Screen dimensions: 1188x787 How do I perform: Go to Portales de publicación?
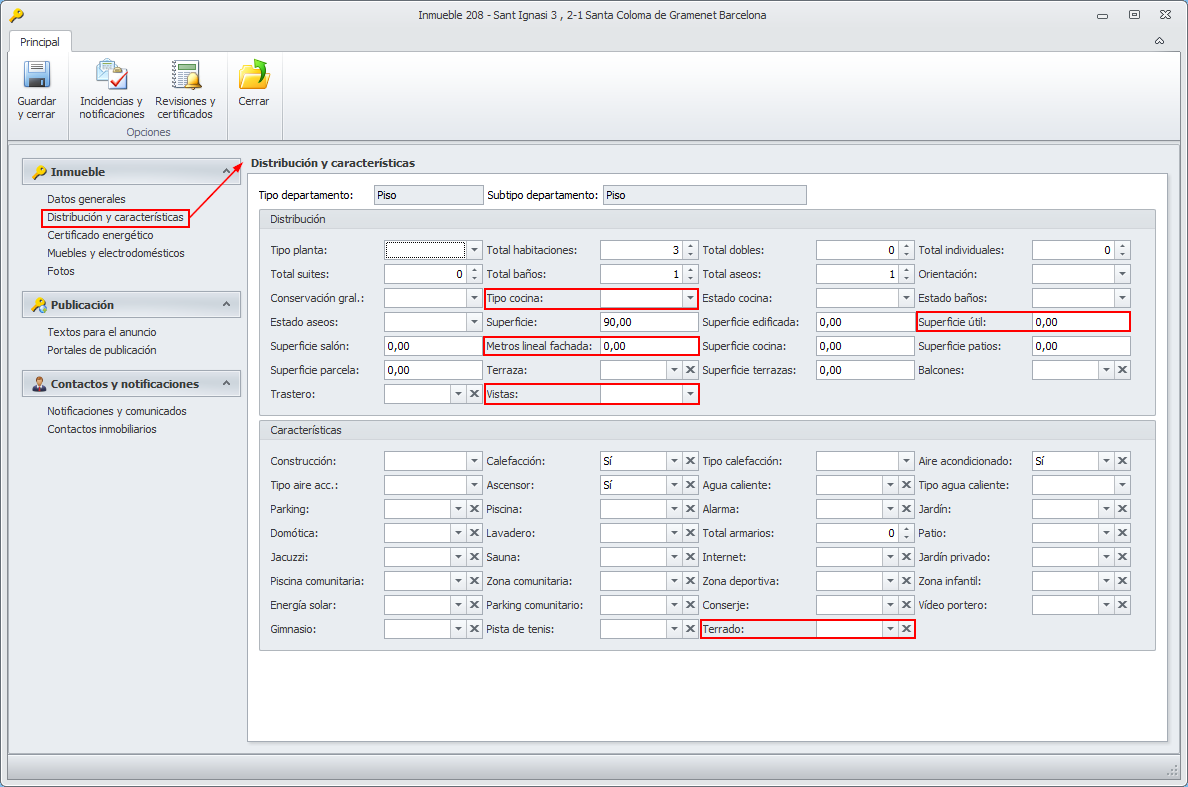coord(101,350)
